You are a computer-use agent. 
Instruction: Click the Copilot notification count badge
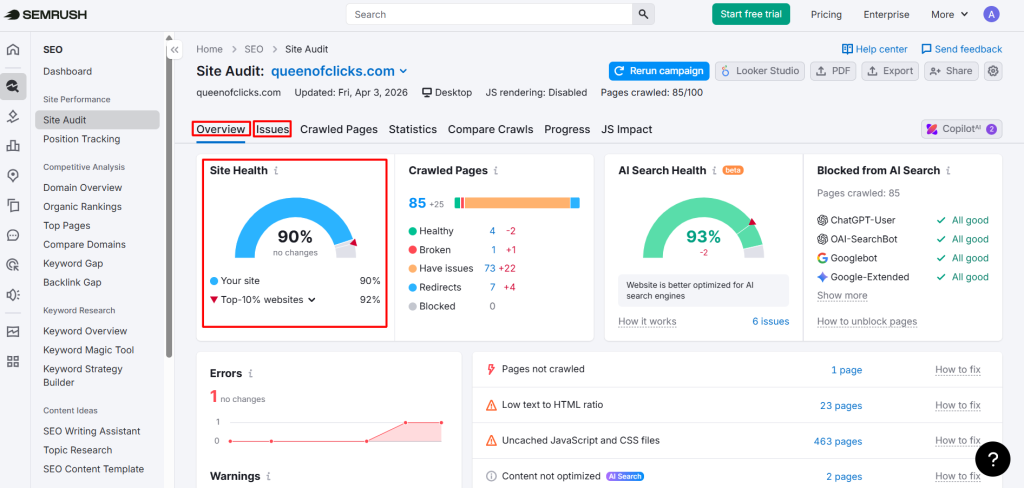(991, 129)
